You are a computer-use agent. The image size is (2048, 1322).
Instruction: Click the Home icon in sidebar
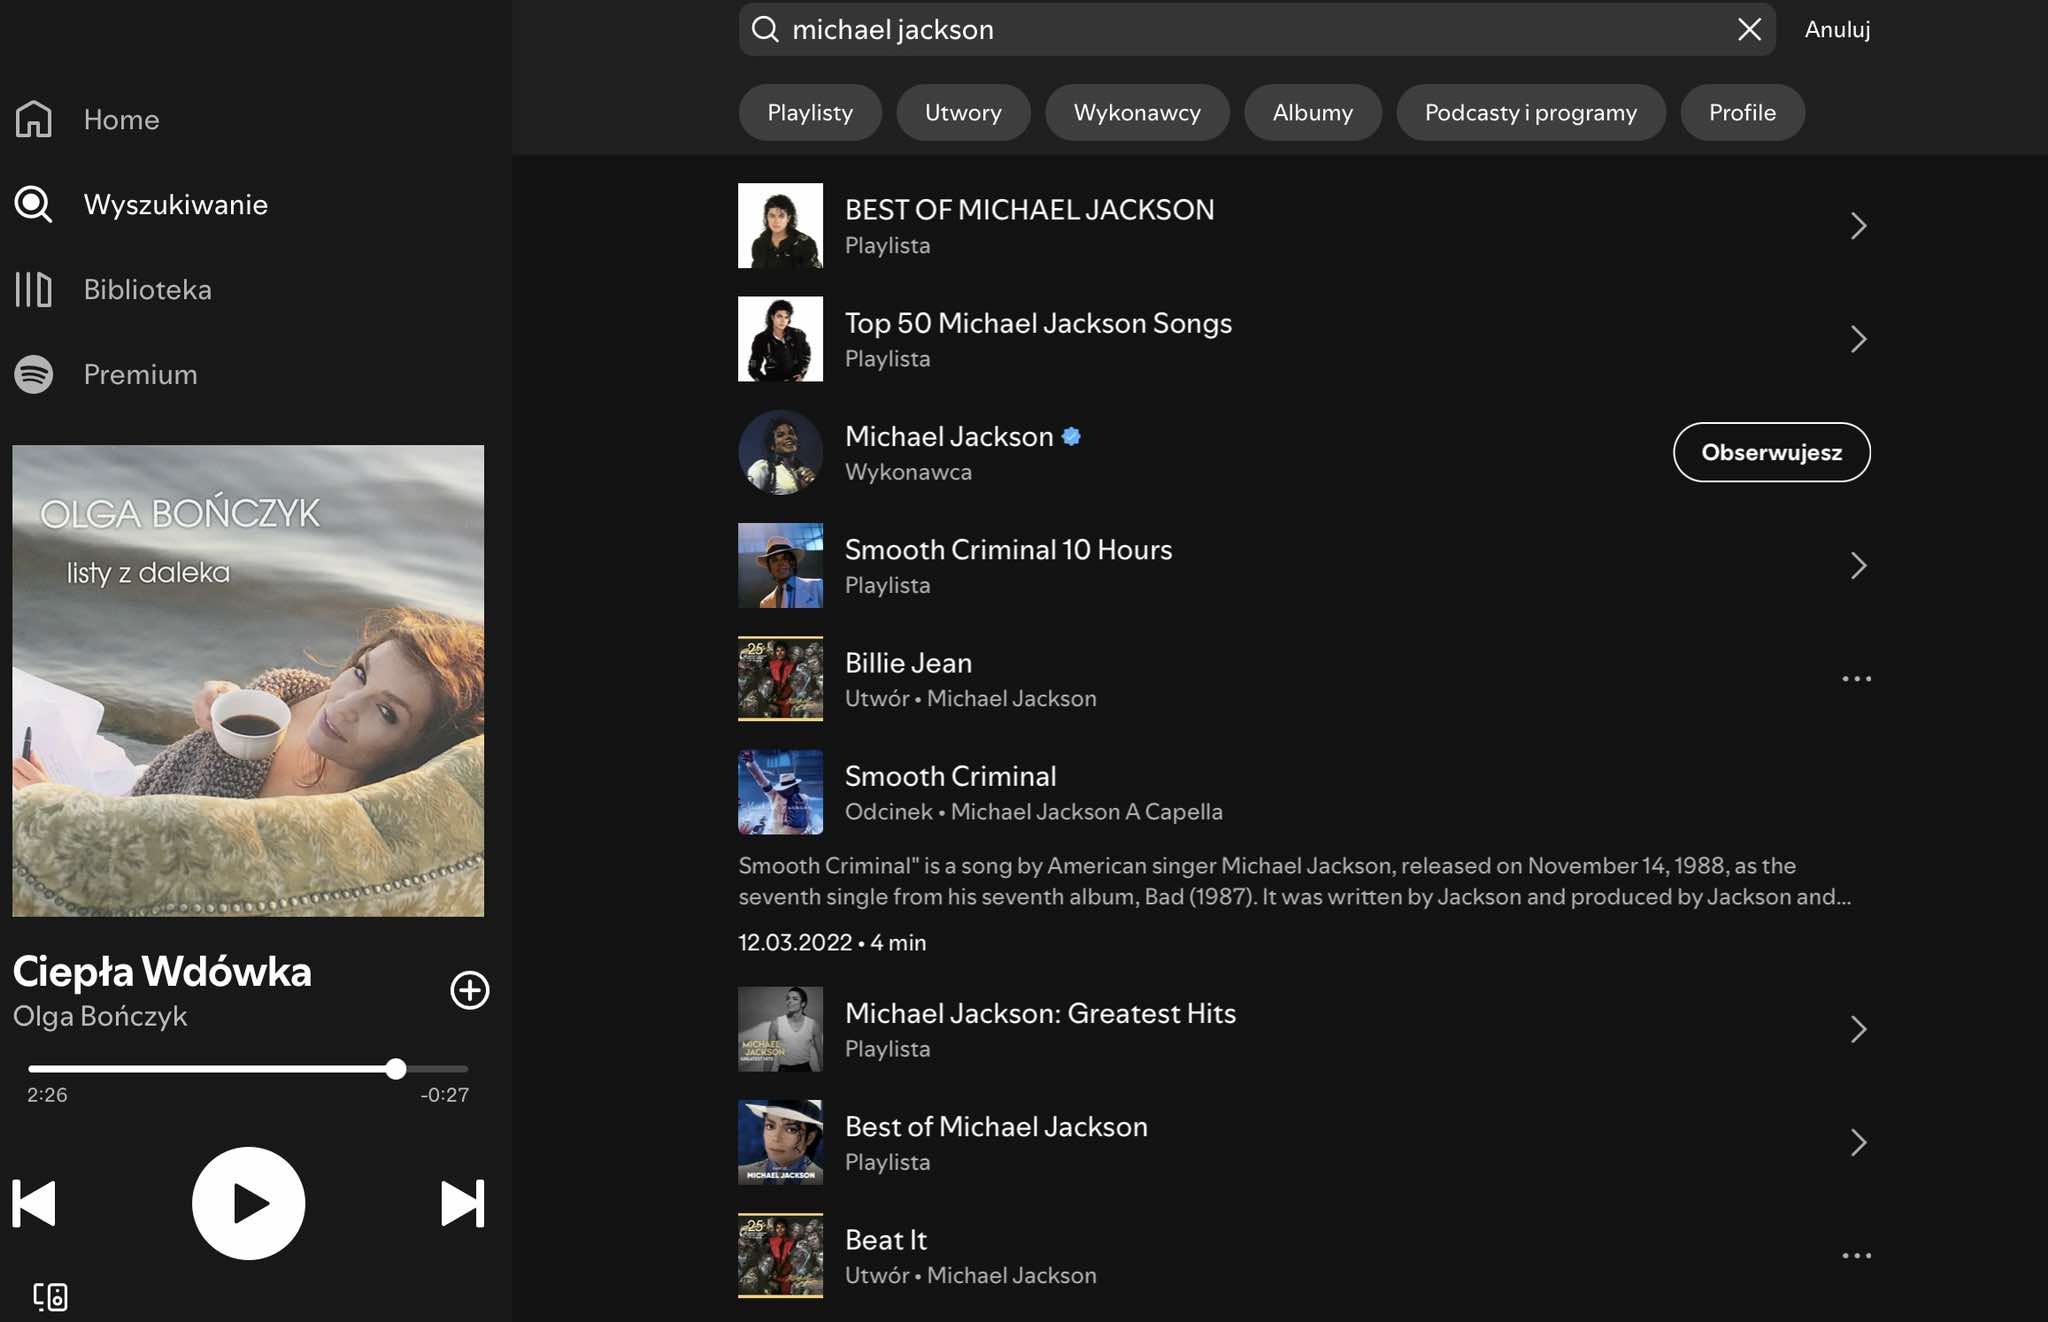click(x=34, y=119)
